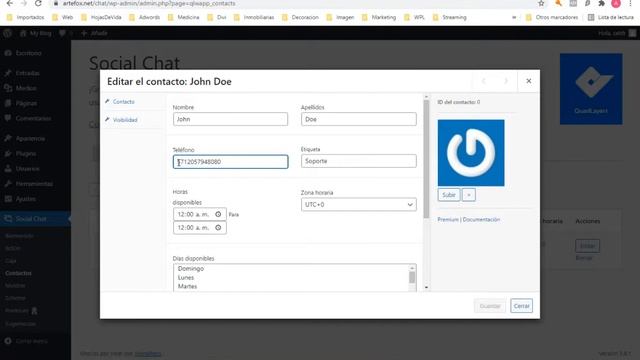Open the Marketing bookmarks folder
Screen dimensions: 640x360
coord(379,18)
